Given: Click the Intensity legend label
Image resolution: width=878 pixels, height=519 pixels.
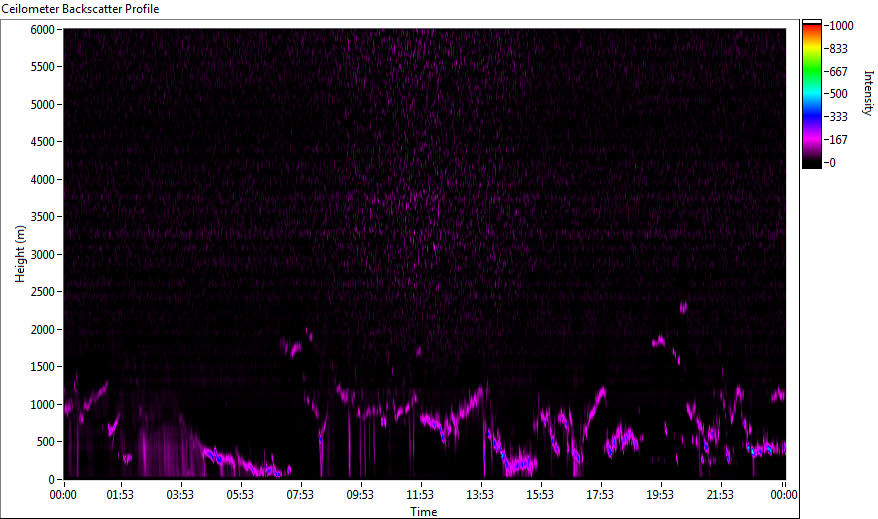Looking at the screenshot, I should pyautogui.click(x=868, y=93).
